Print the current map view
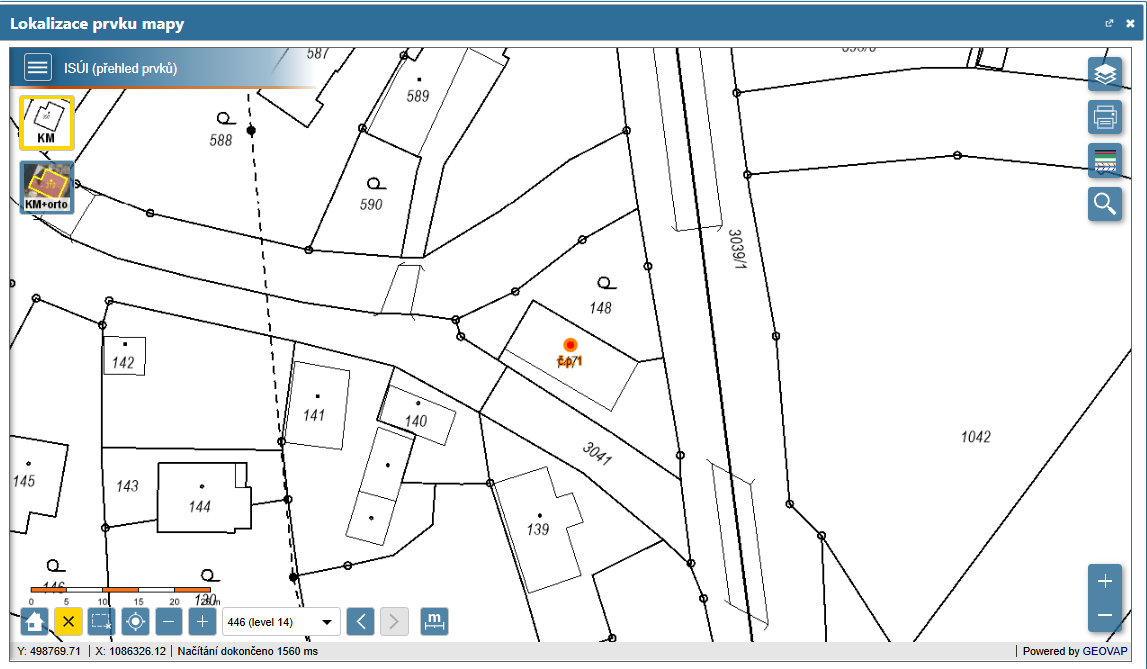 (x=1105, y=117)
